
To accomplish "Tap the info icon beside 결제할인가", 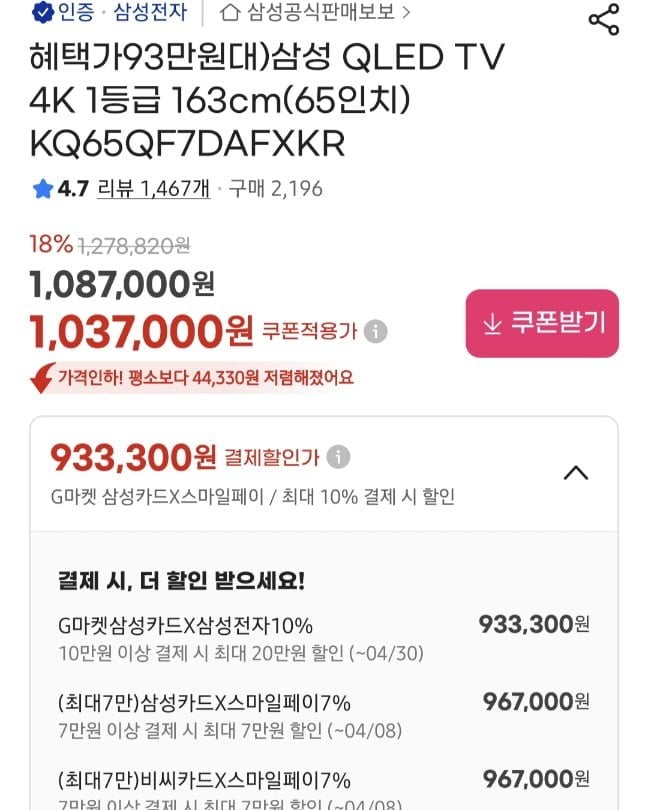I will click(339, 458).
